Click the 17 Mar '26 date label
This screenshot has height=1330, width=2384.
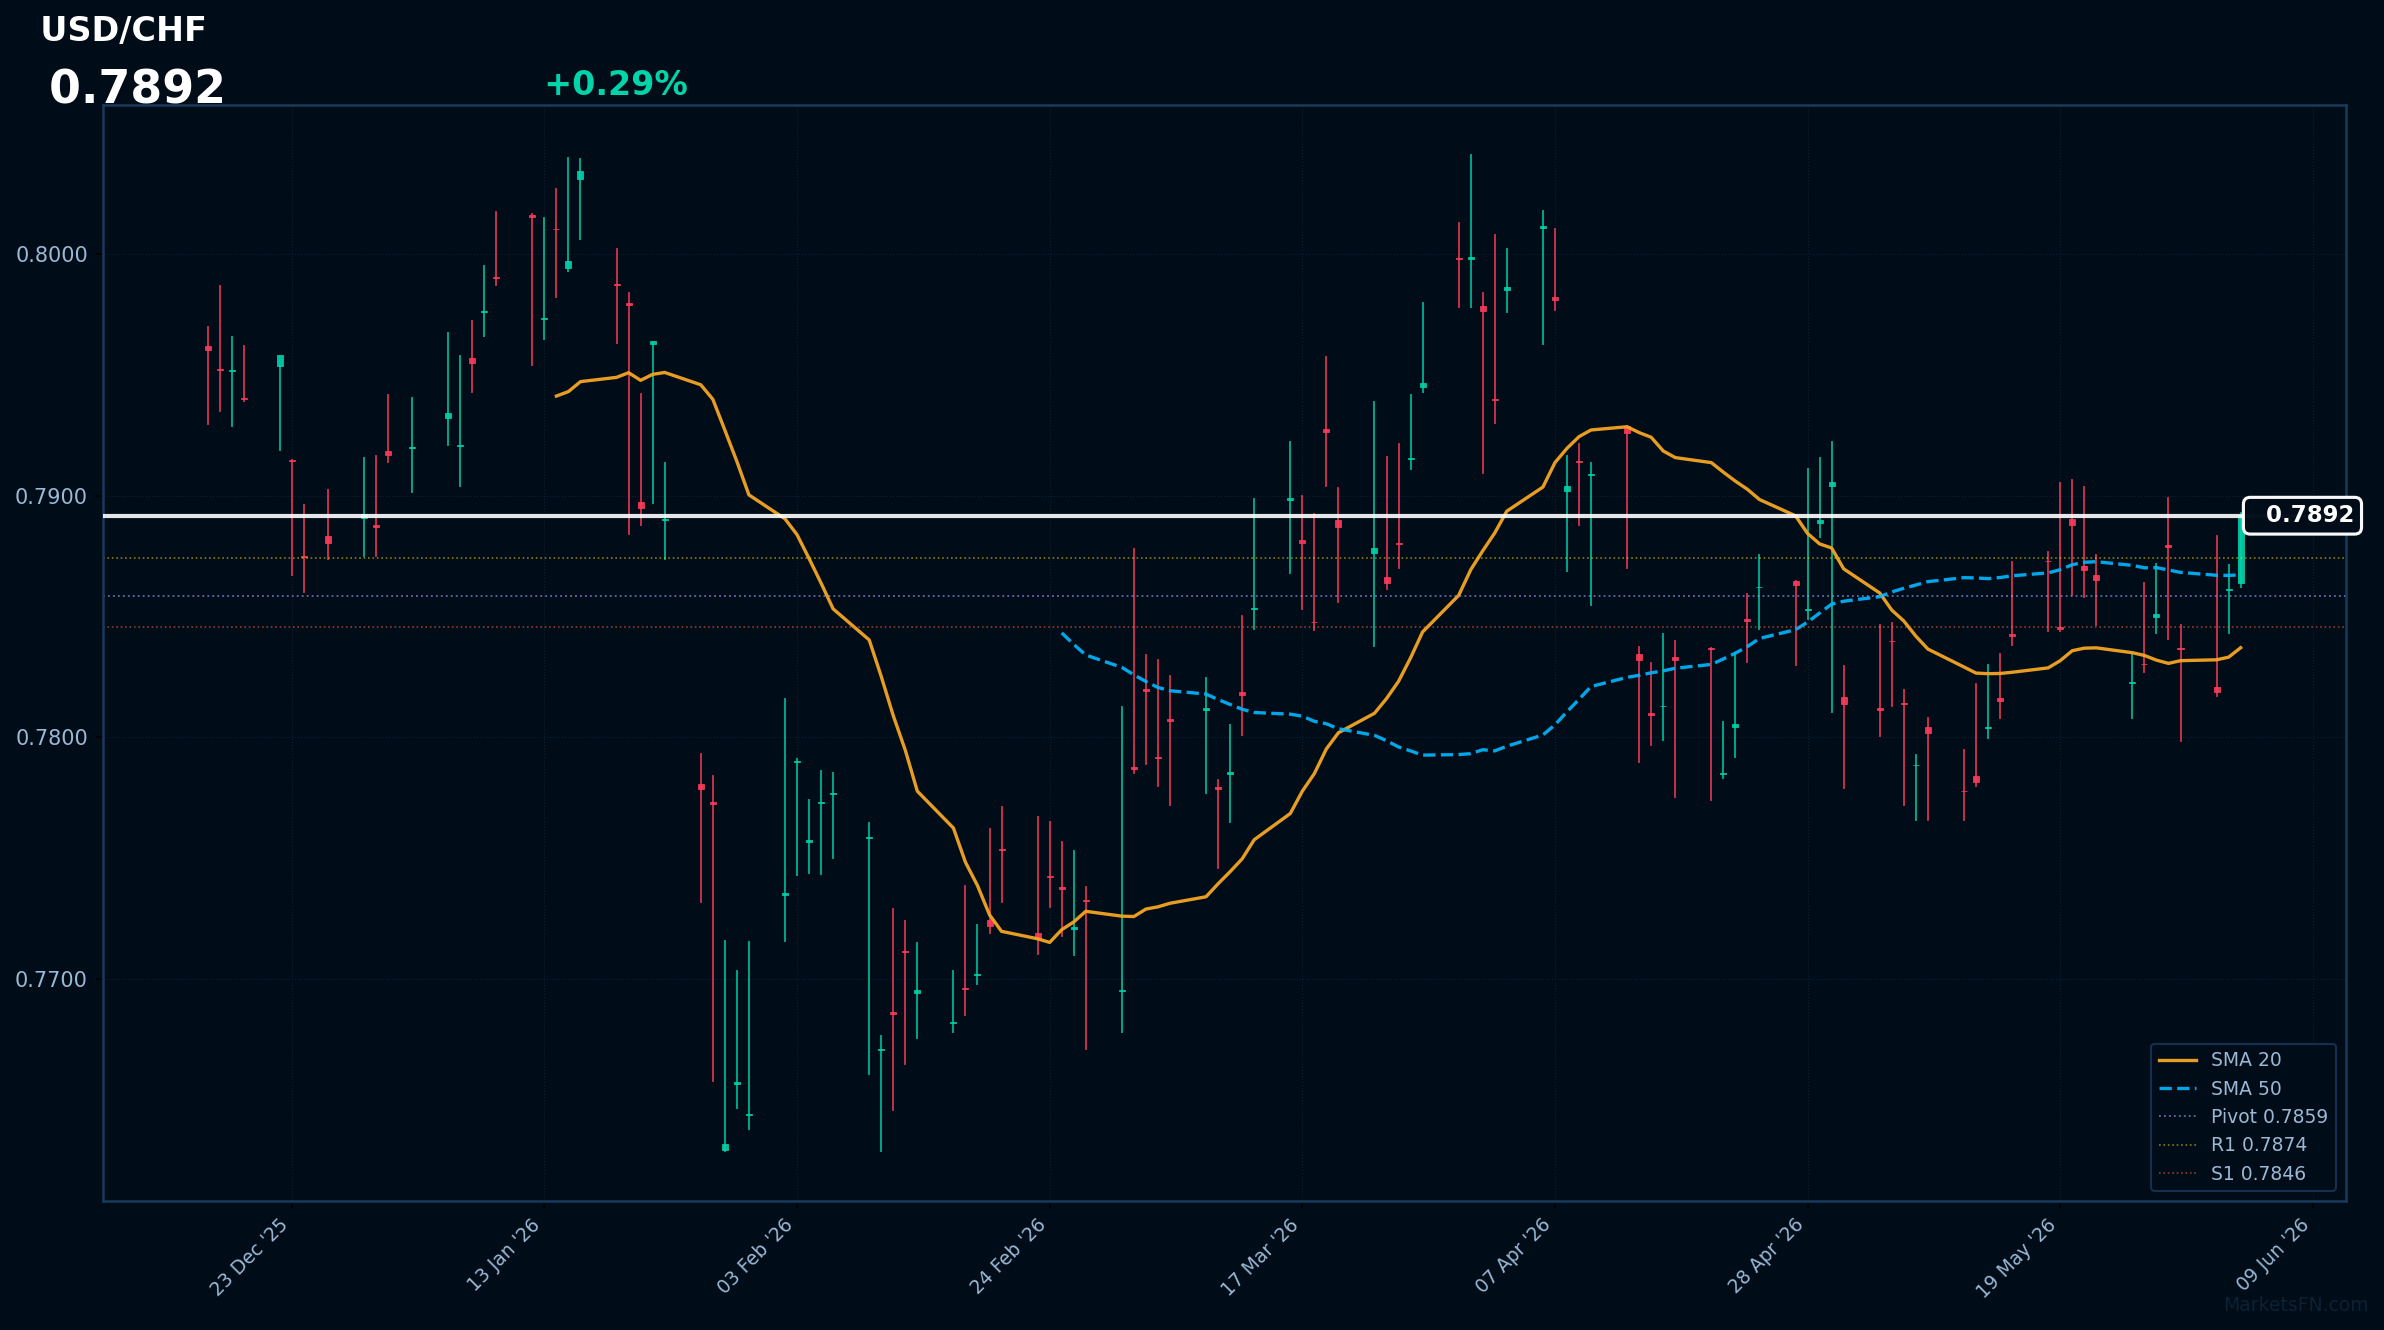coord(1259,1257)
